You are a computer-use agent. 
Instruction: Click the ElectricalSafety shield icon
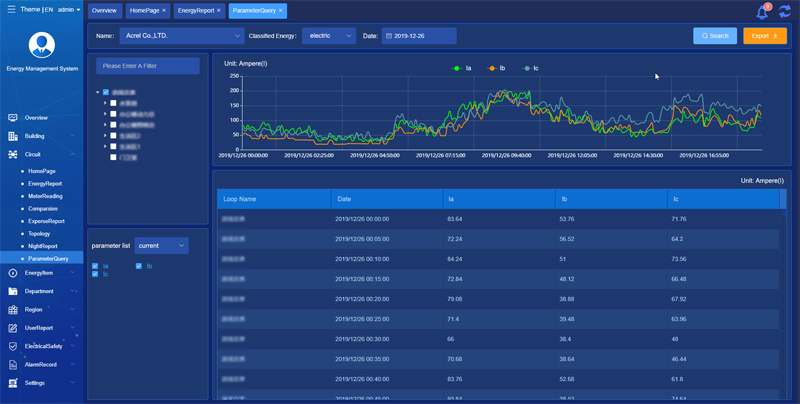[13, 346]
